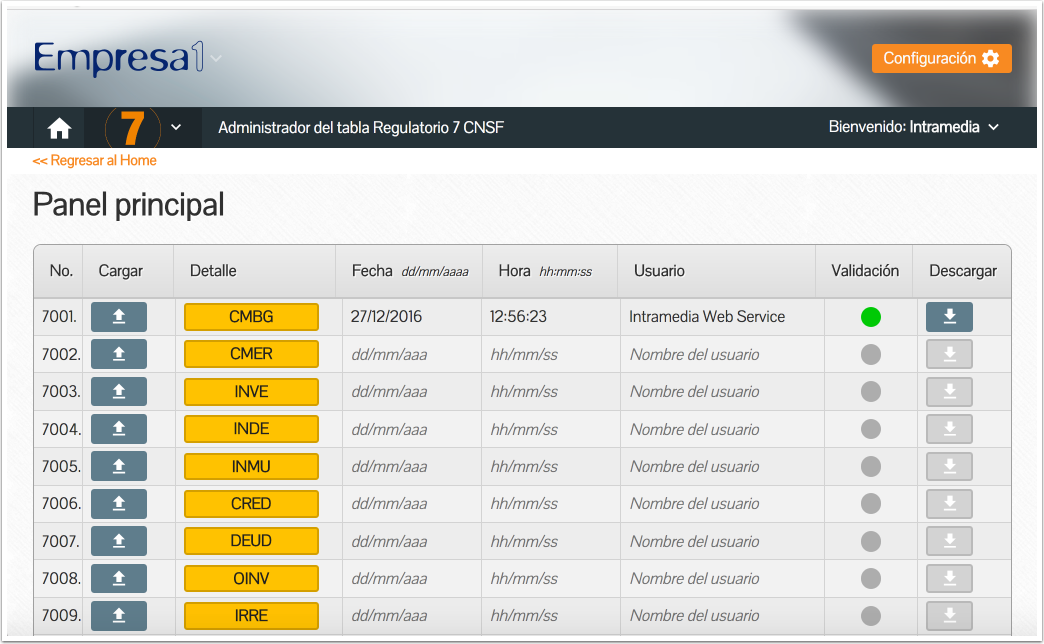Click the green validation indicator for 7001

point(871,317)
